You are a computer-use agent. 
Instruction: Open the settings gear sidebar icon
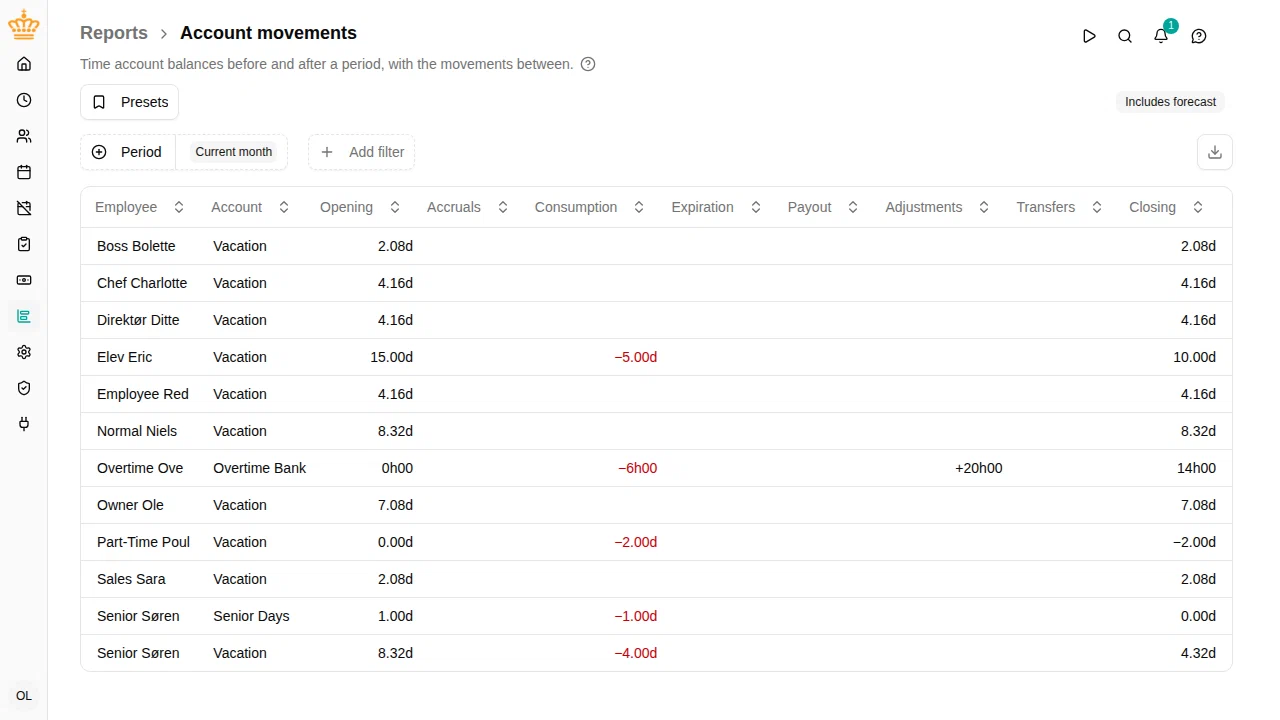click(24, 352)
